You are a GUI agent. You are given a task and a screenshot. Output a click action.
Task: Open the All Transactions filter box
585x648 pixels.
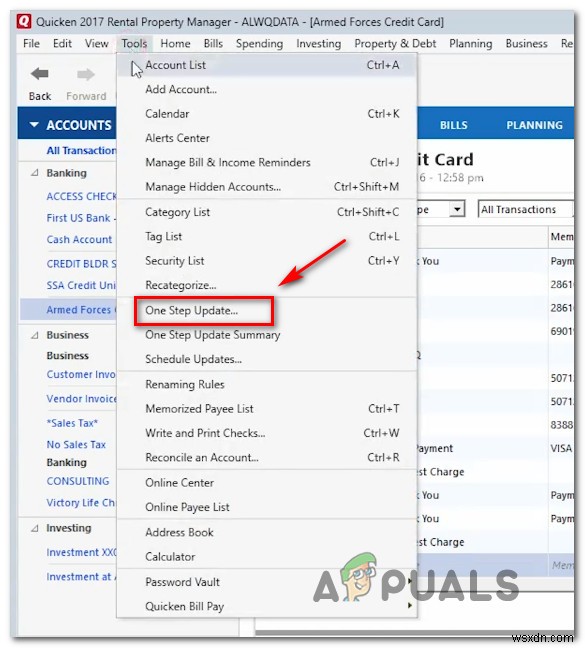tap(526, 209)
